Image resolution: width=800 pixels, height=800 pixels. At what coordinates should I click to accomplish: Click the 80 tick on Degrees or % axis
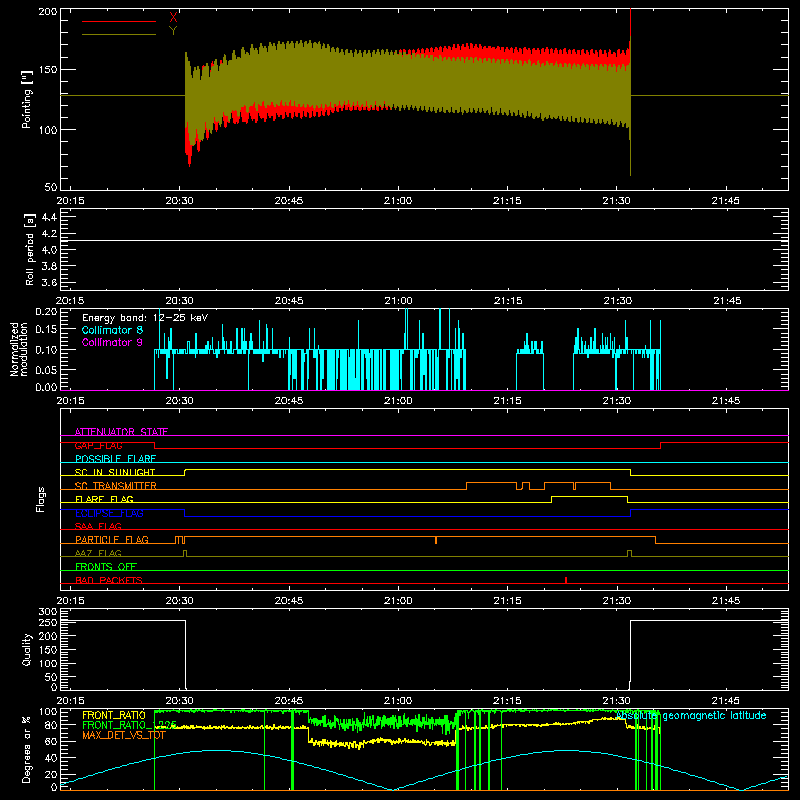coord(51,725)
